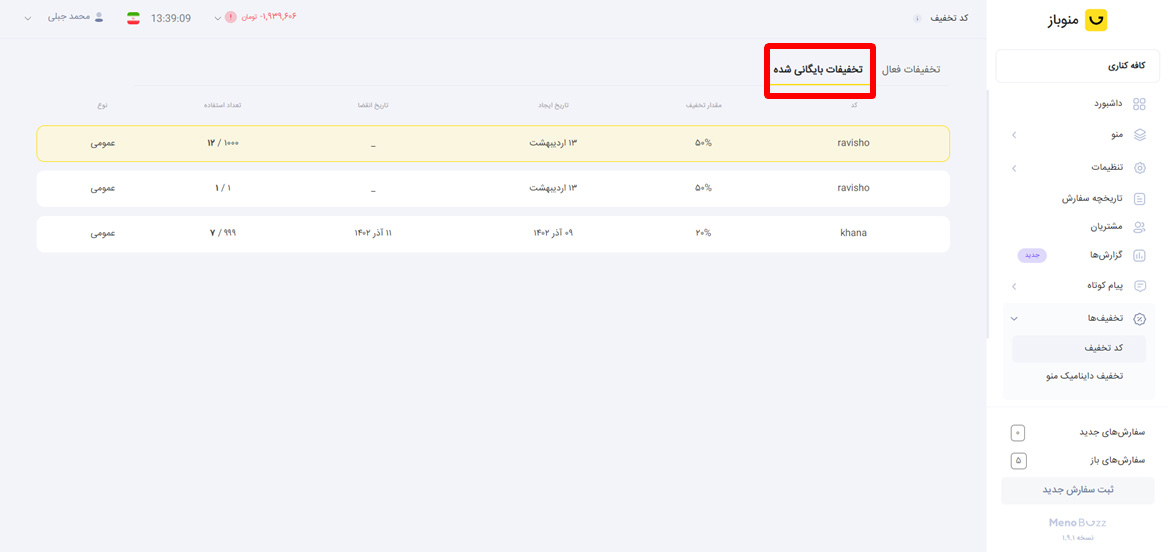This screenshot has width=1168, height=552.
Task: Click ۱۱ آذر ۱۴۰۲ expiry date
Action: click(372, 233)
